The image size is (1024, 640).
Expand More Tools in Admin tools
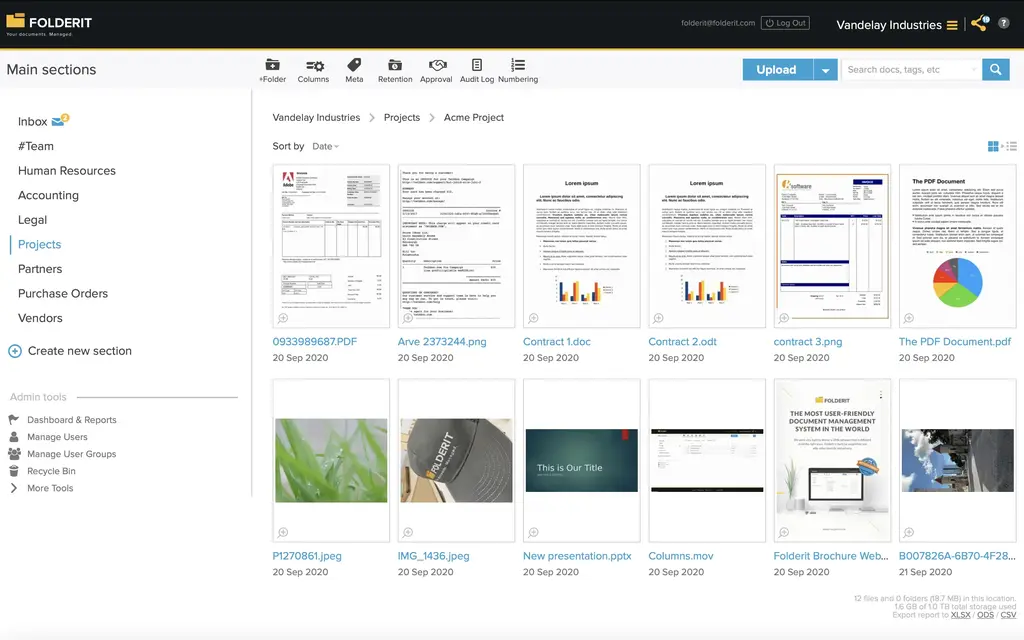50,488
